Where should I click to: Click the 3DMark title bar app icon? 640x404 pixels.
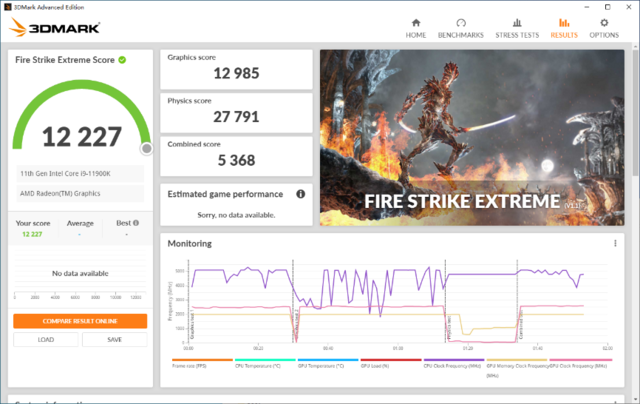[7, 7]
